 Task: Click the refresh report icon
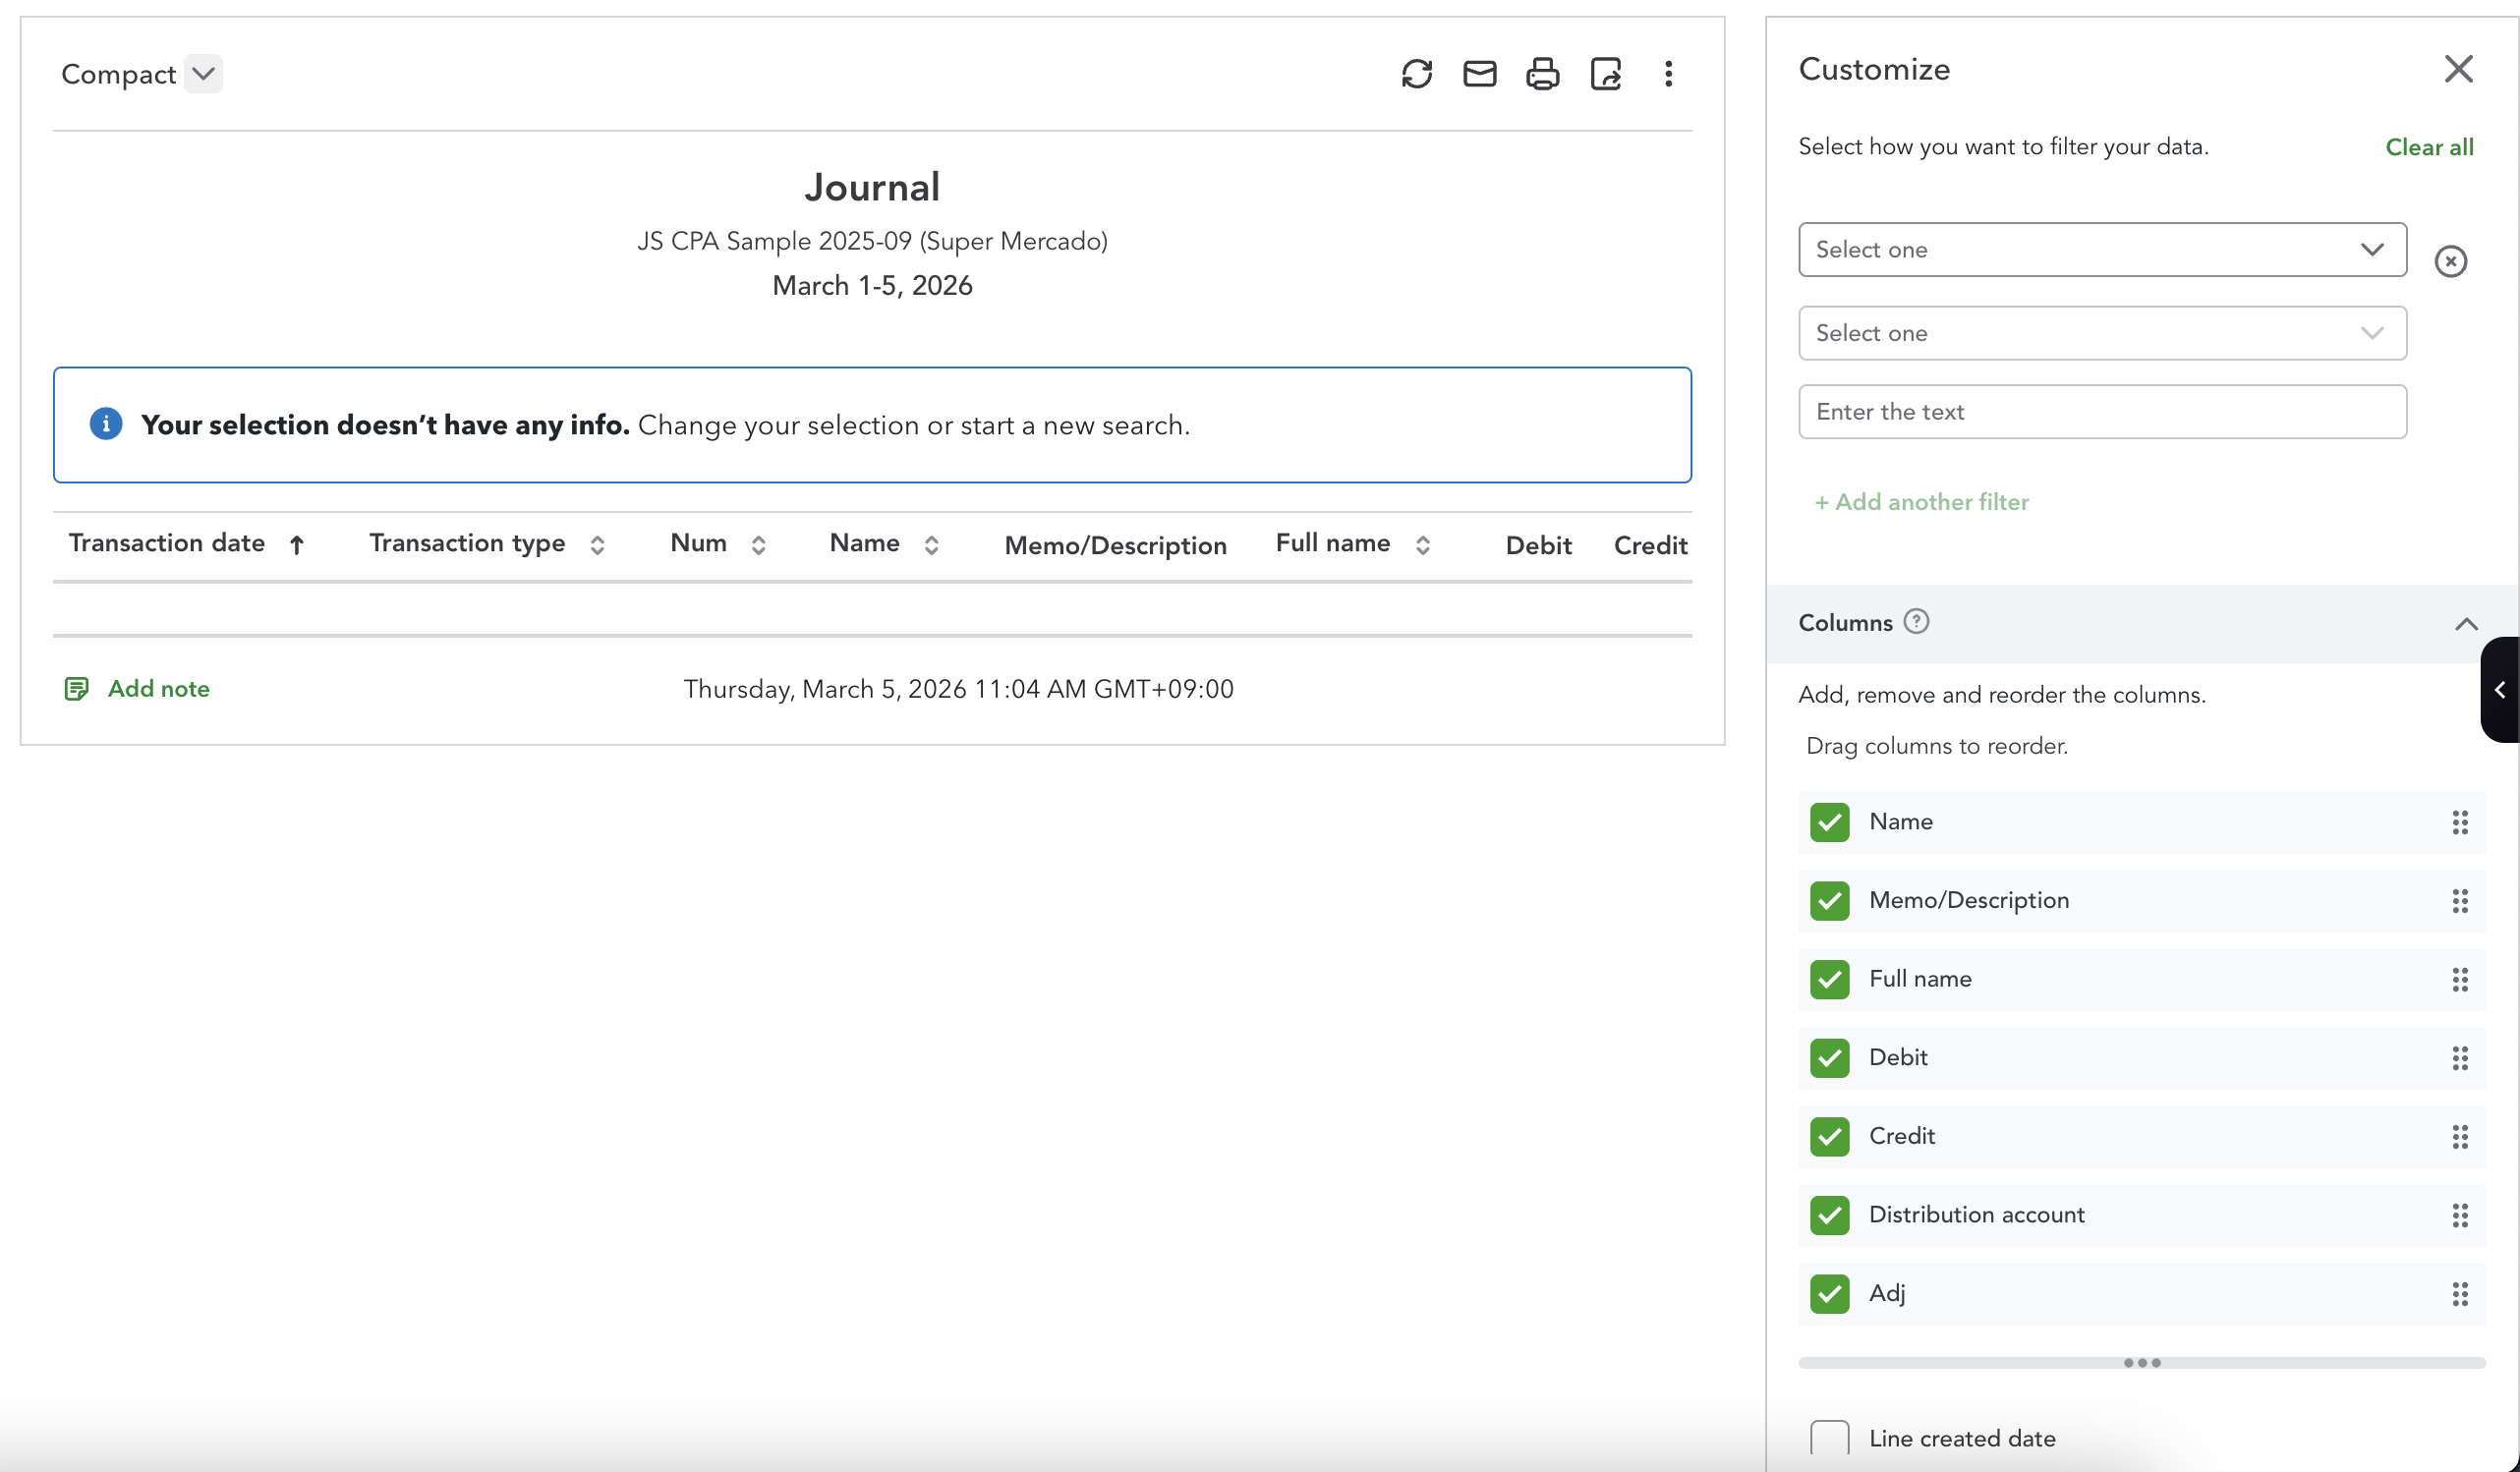click(x=1416, y=74)
